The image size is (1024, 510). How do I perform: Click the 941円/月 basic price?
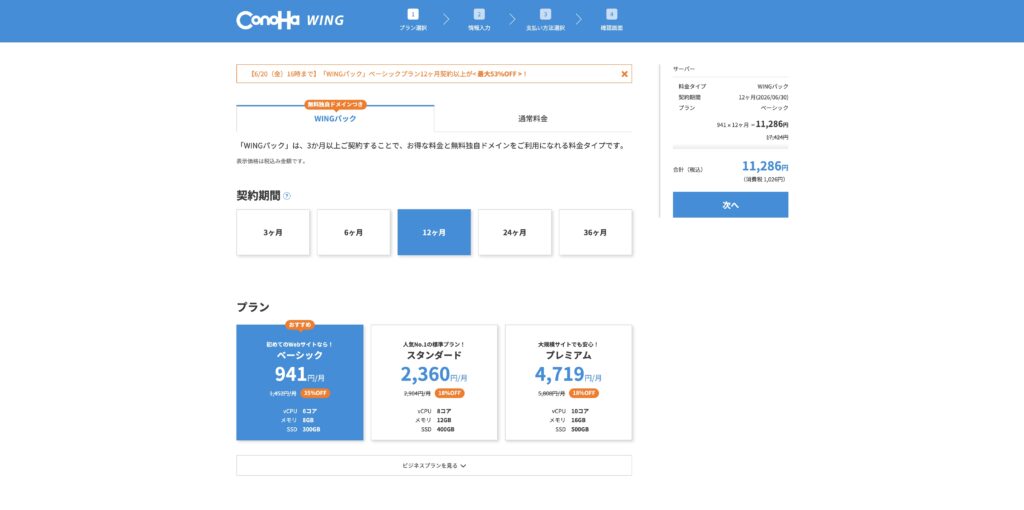click(300, 374)
